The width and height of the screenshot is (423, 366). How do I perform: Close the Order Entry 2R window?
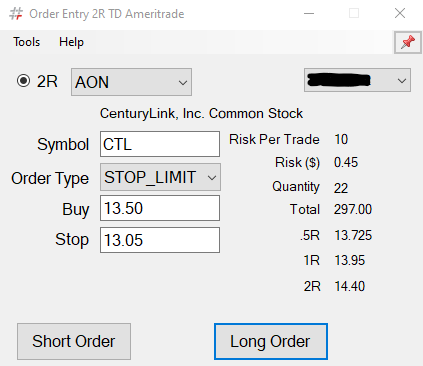[x=400, y=14]
